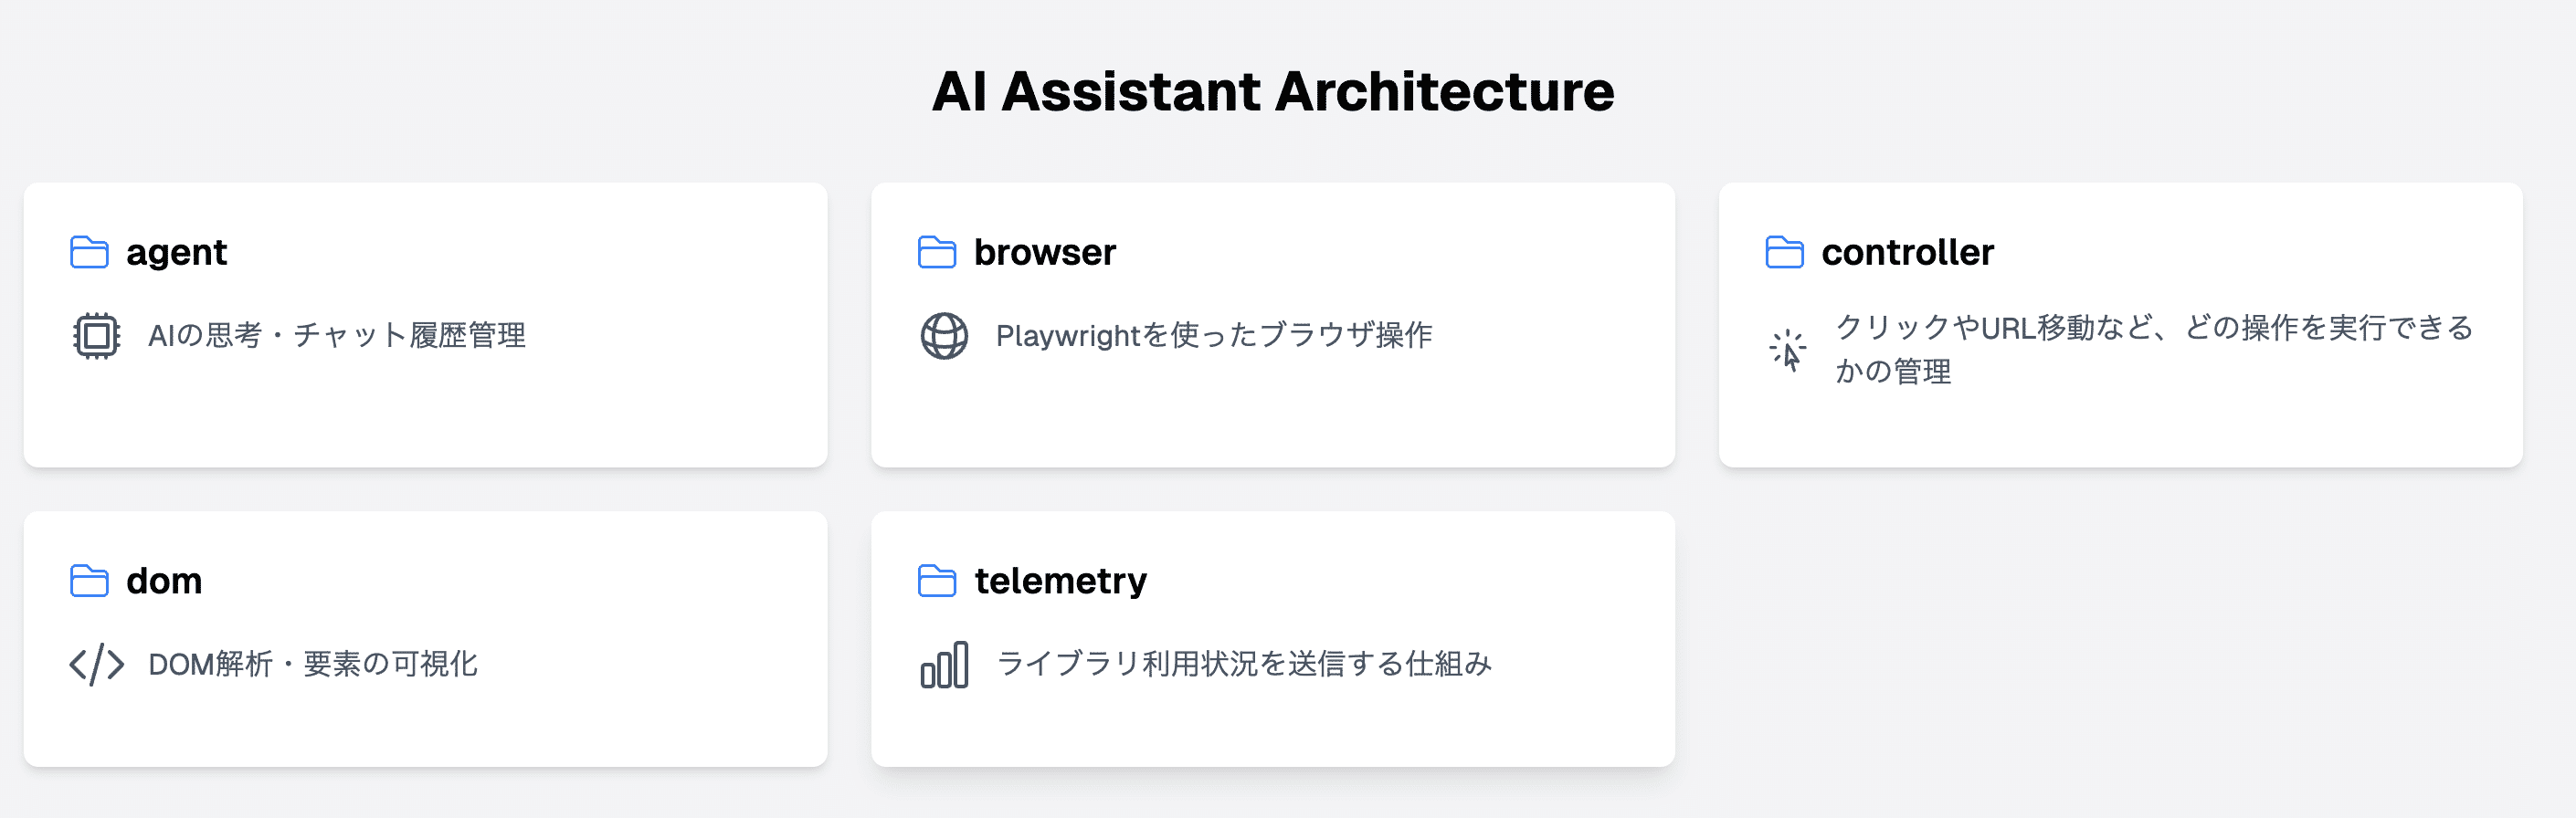Click the CPU chip icon in agent card
The height and width of the screenshot is (818, 2576).
(96, 336)
